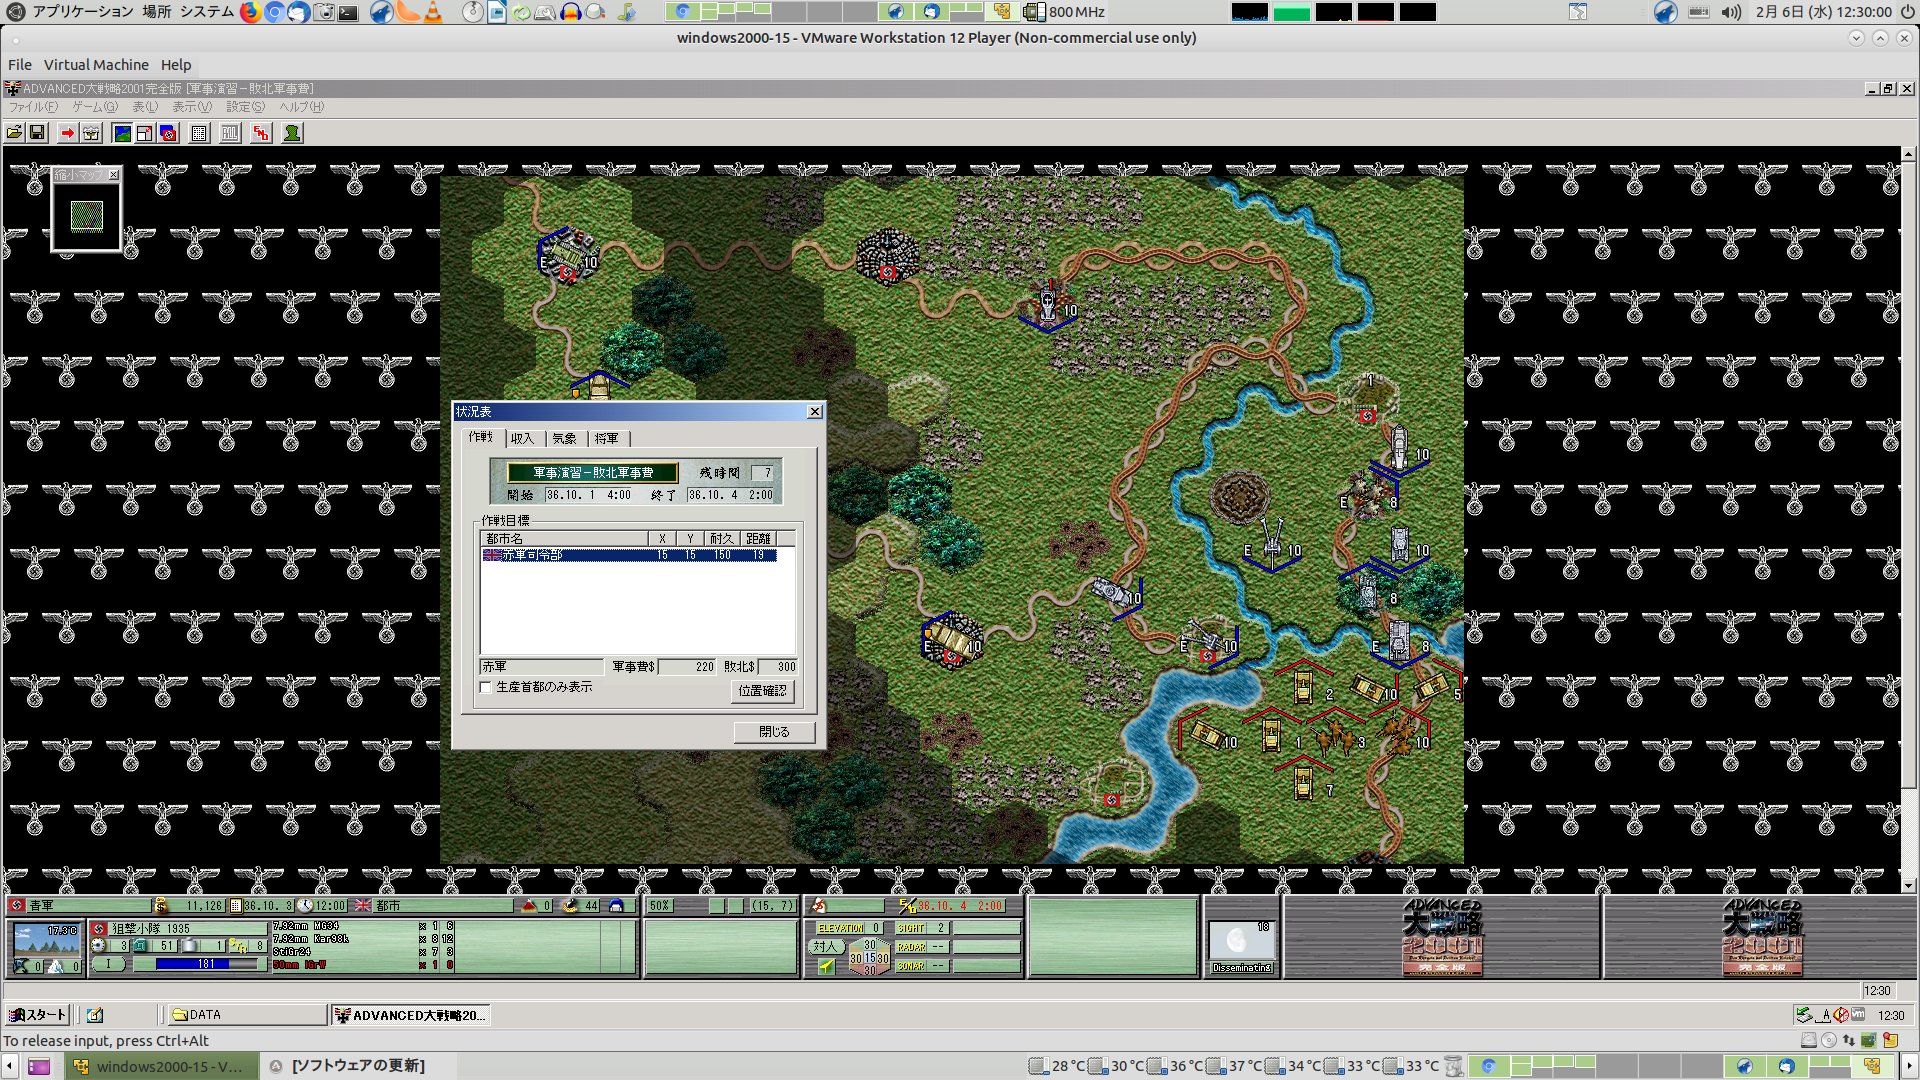This screenshot has width=1920, height=1080.
Task: Click the open file toolbar icon
Action: (14, 133)
